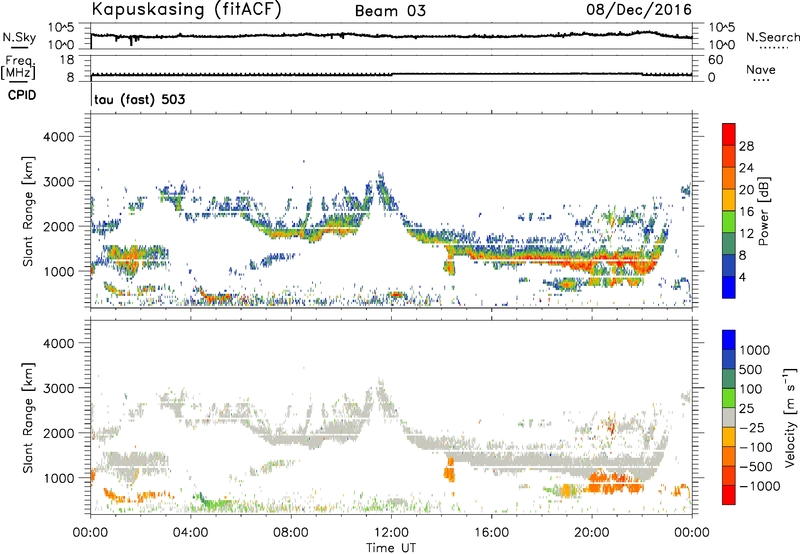The width and height of the screenshot is (800, 554).
Task: Click the date 08/Dec/2016
Action: [x=639, y=10]
